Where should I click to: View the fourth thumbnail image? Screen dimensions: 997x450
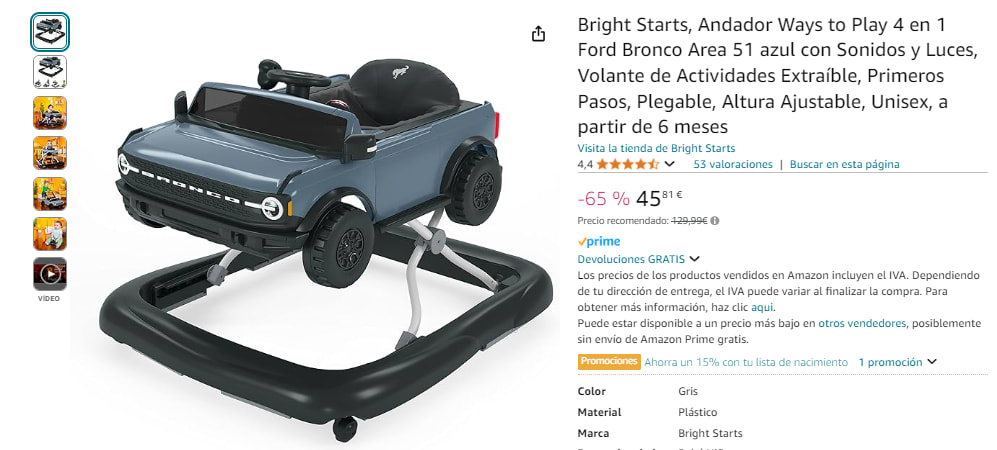tap(50, 153)
